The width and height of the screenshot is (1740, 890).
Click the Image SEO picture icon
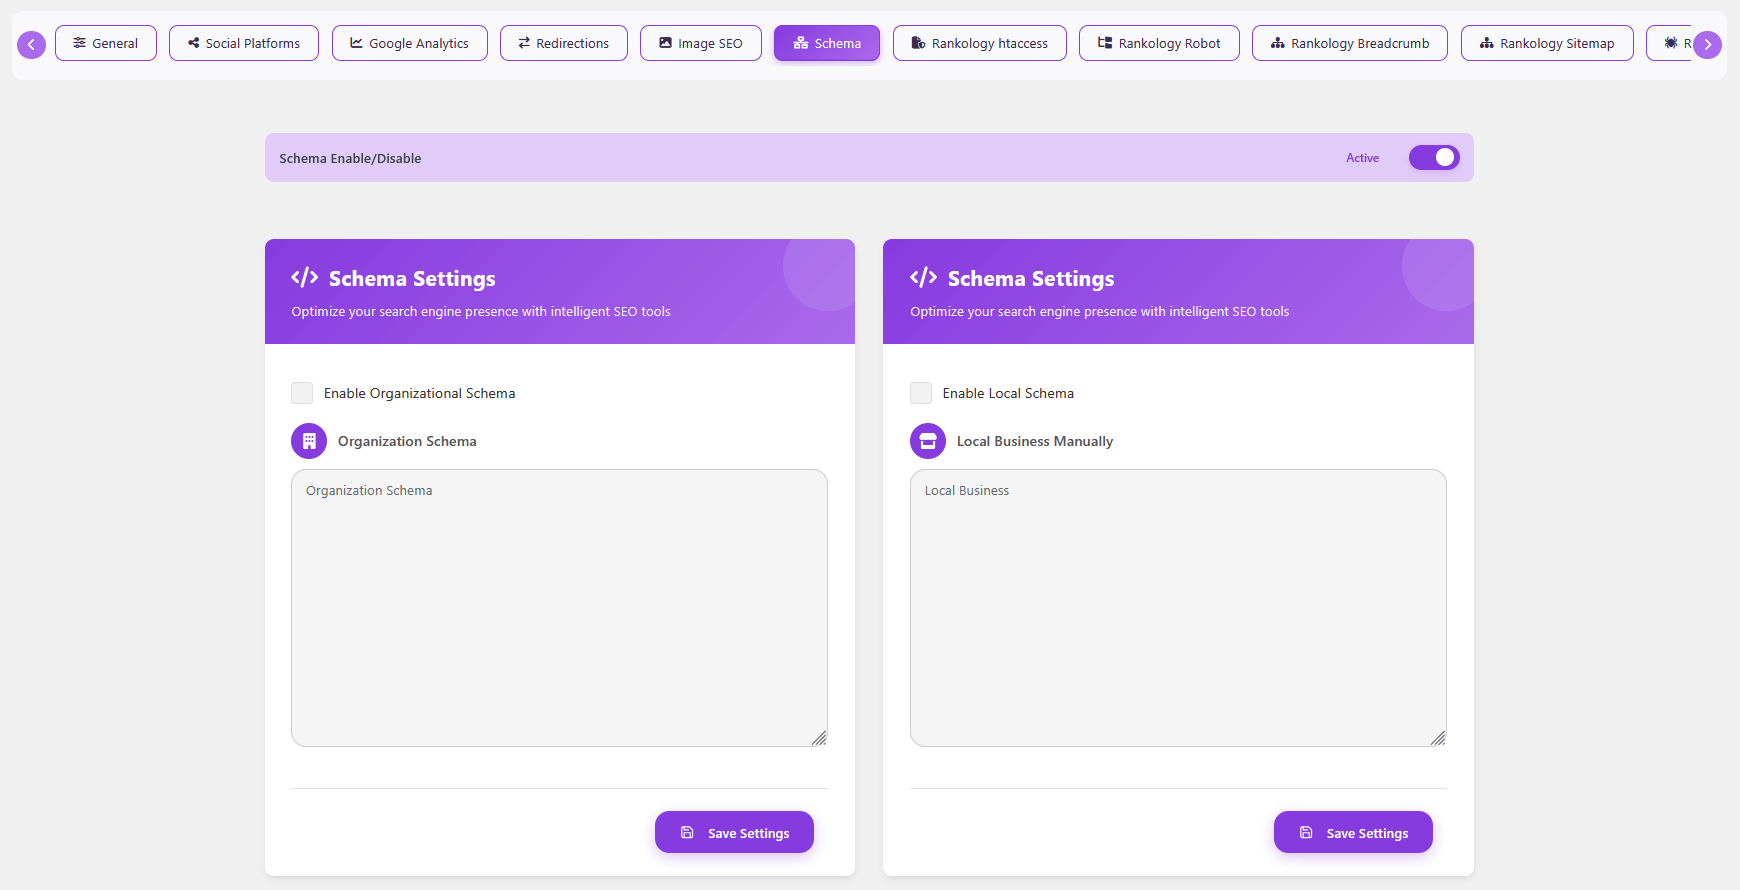point(665,43)
